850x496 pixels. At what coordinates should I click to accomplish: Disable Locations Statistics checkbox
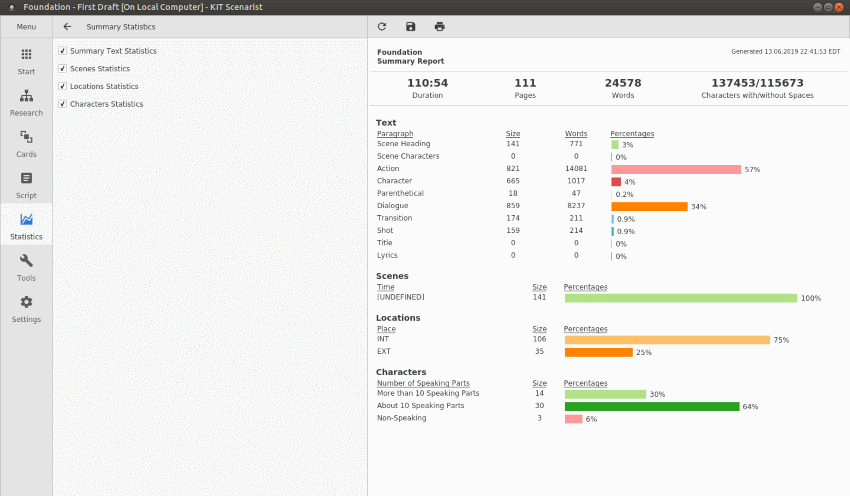[63, 87]
